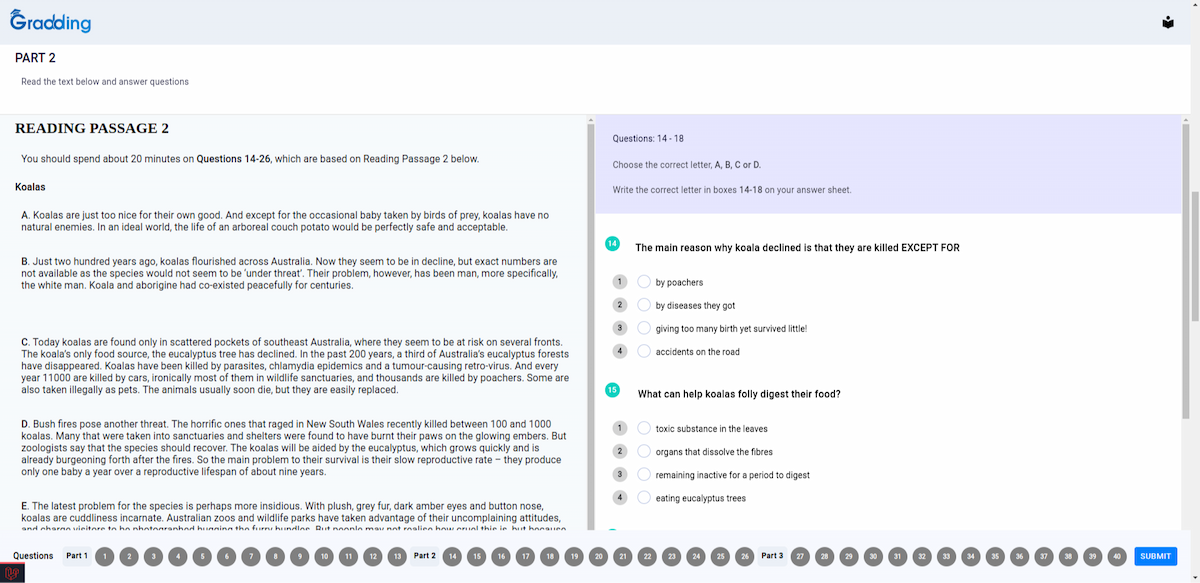
Task: Click paragraph C starting 'Today koalas are found'
Action: 295,367
